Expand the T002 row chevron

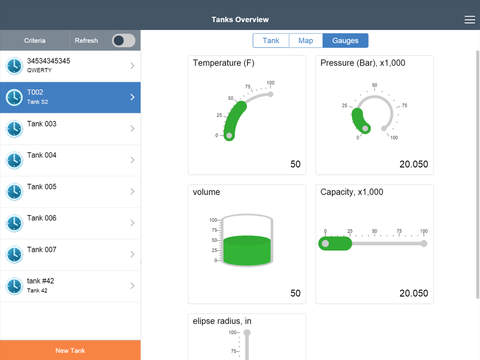(132, 97)
